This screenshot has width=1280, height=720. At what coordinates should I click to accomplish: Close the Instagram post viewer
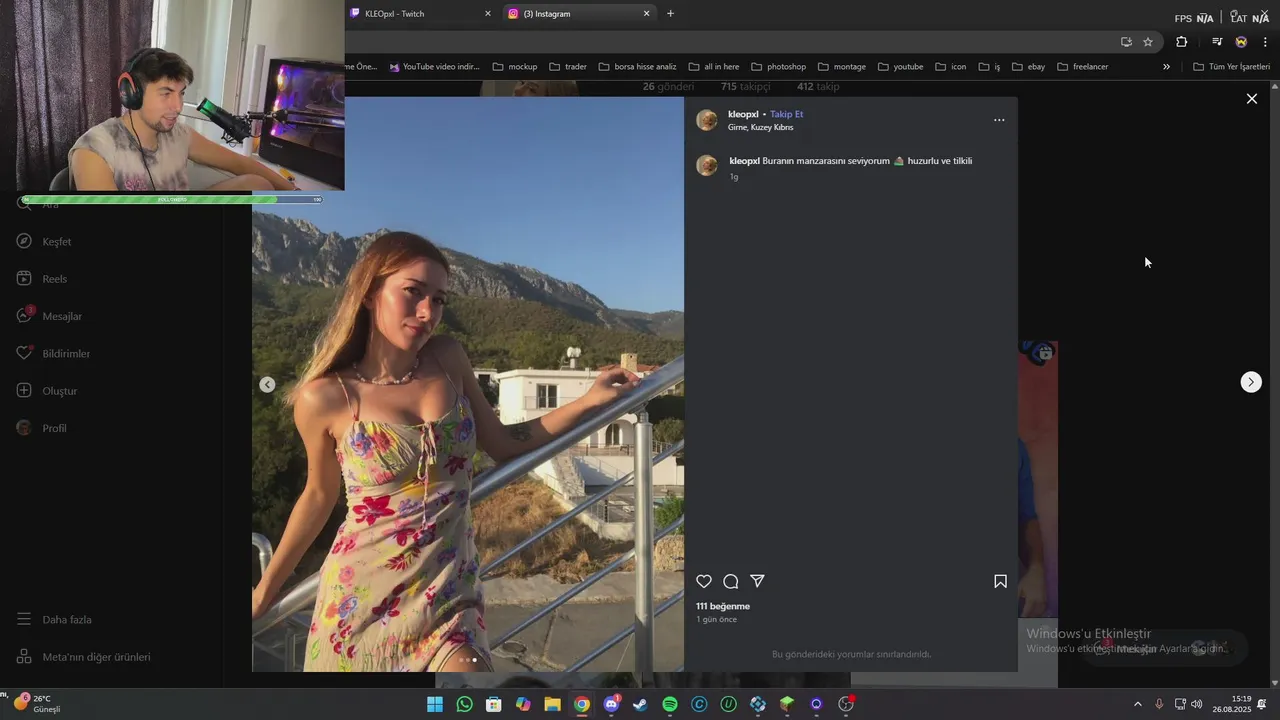point(1252,98)
